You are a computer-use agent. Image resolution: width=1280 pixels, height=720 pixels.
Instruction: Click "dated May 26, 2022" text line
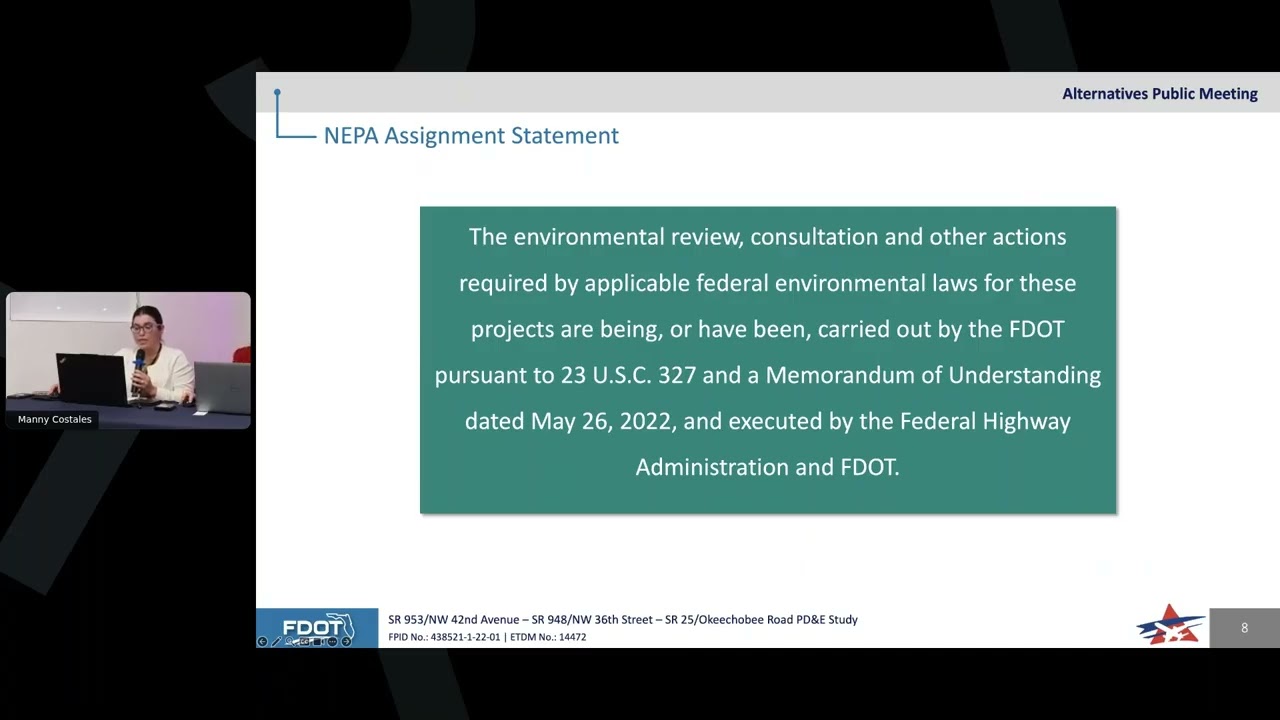click(x=768, y=421)
